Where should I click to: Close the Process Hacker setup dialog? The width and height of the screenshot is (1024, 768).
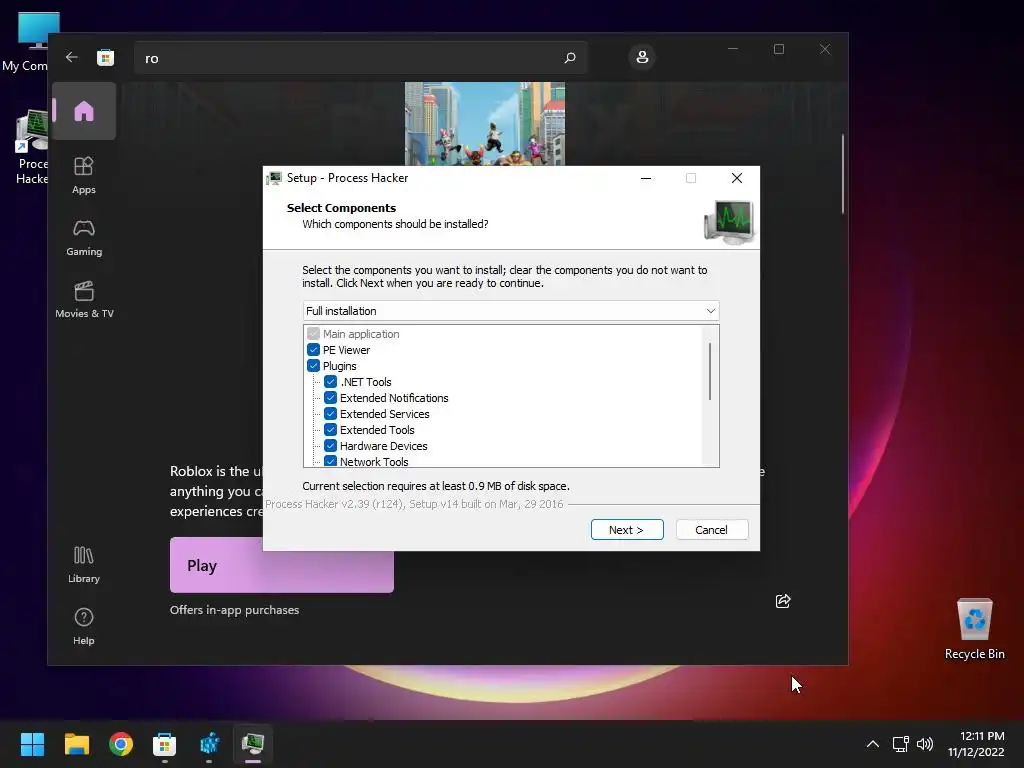(x=737, y=178)
